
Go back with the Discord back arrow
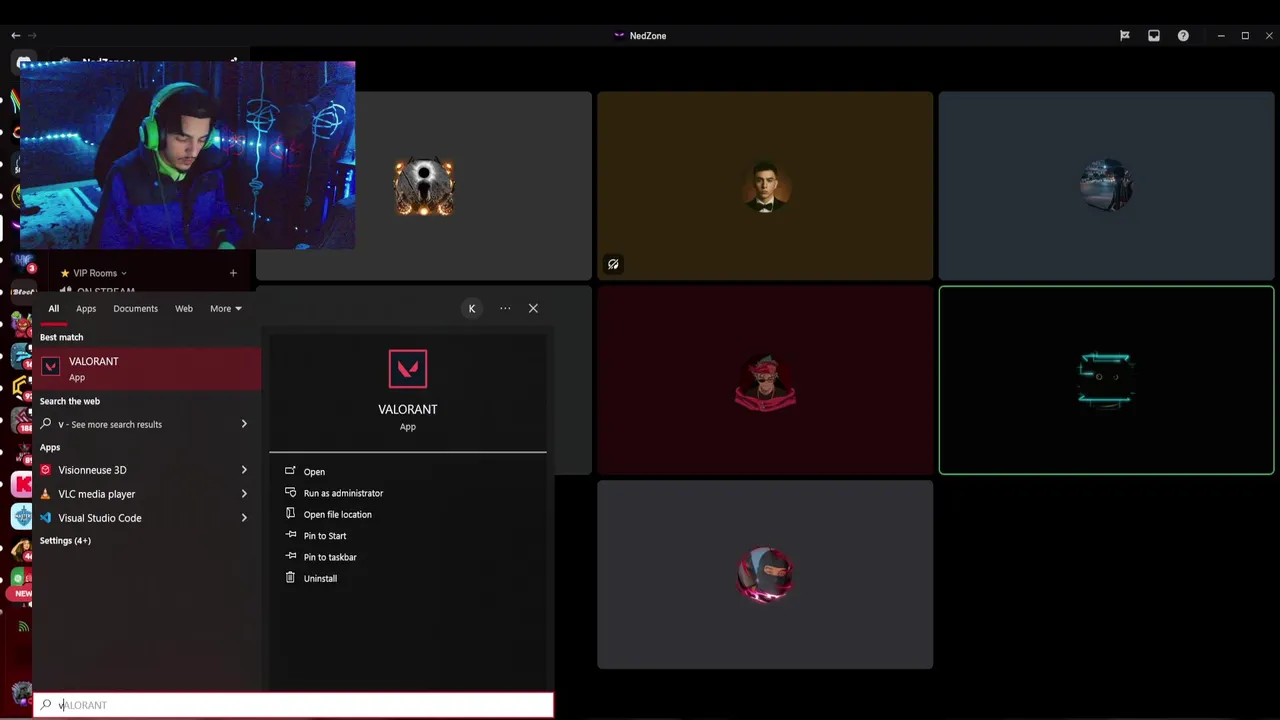tap(15, 35)
